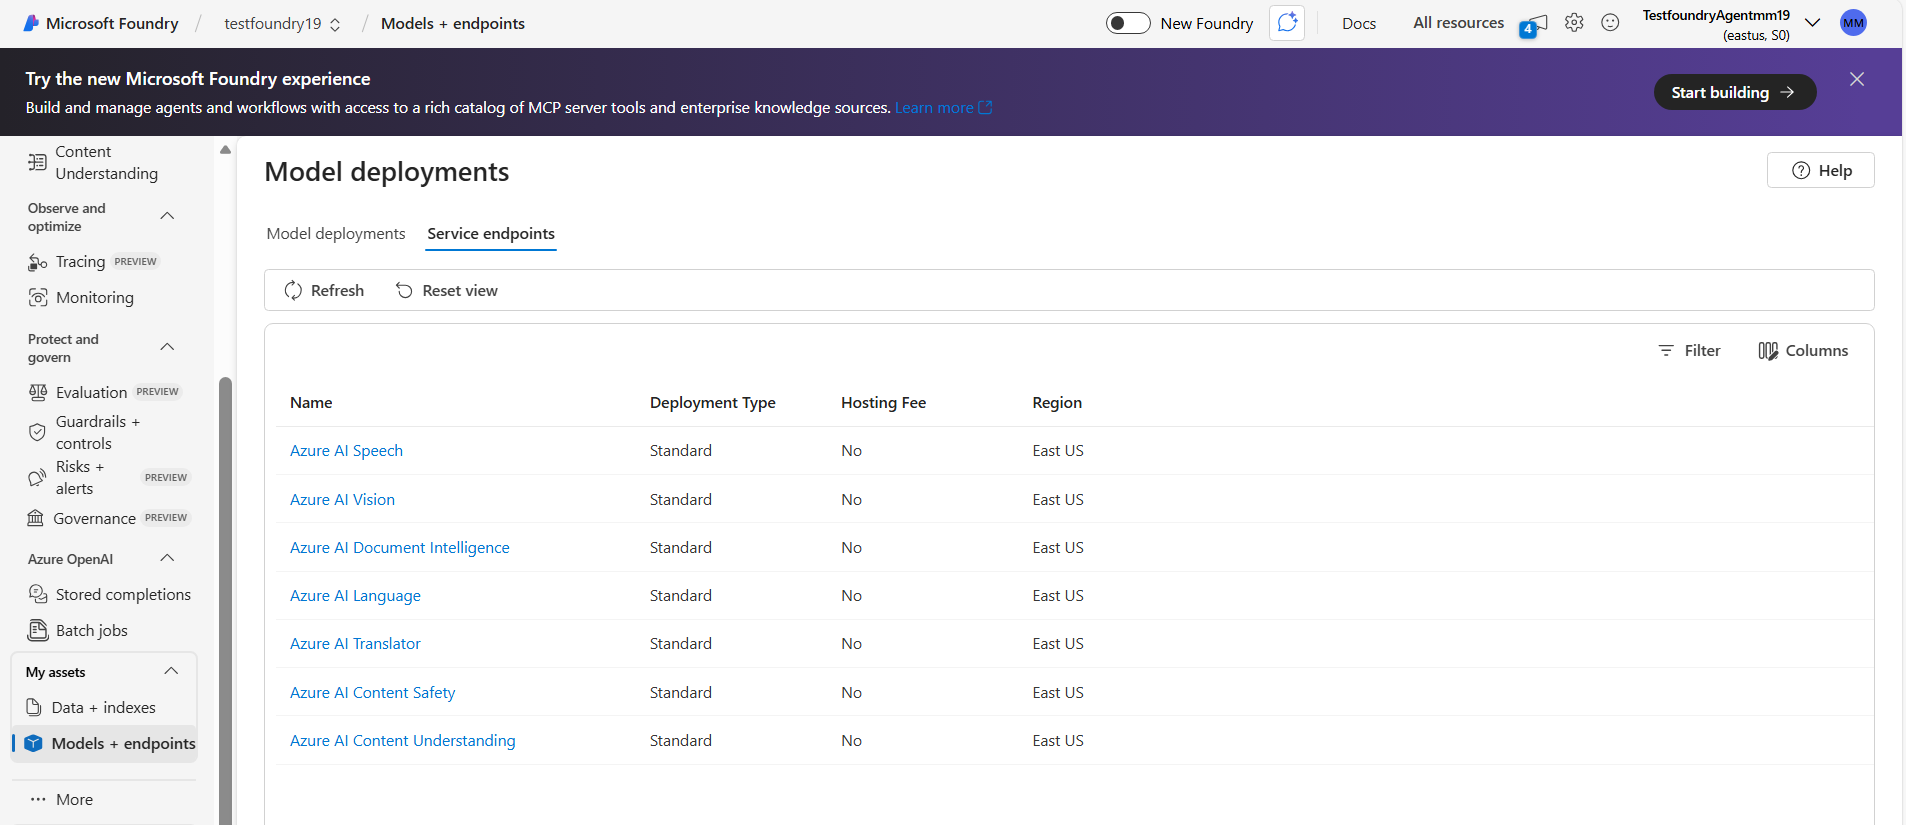1906x825 pixels.
Task: Open Azure AI Document Intelligence endpoint
Action: click(x=400, y=547)
